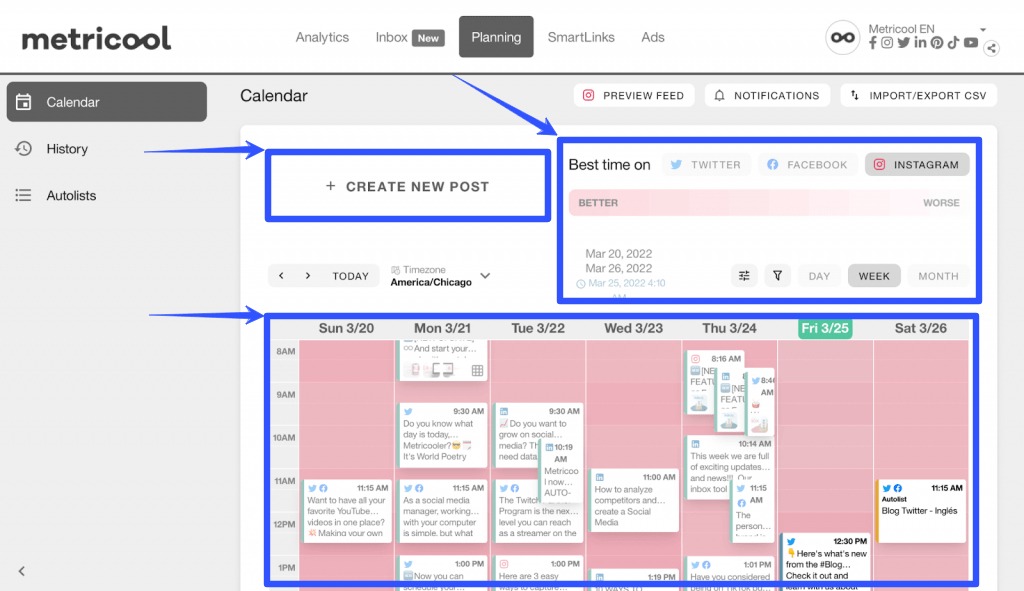The image size is (1024, 591).
Task: Open the Analytics tab
Action: pyautogui.click(x=322, y=37)
